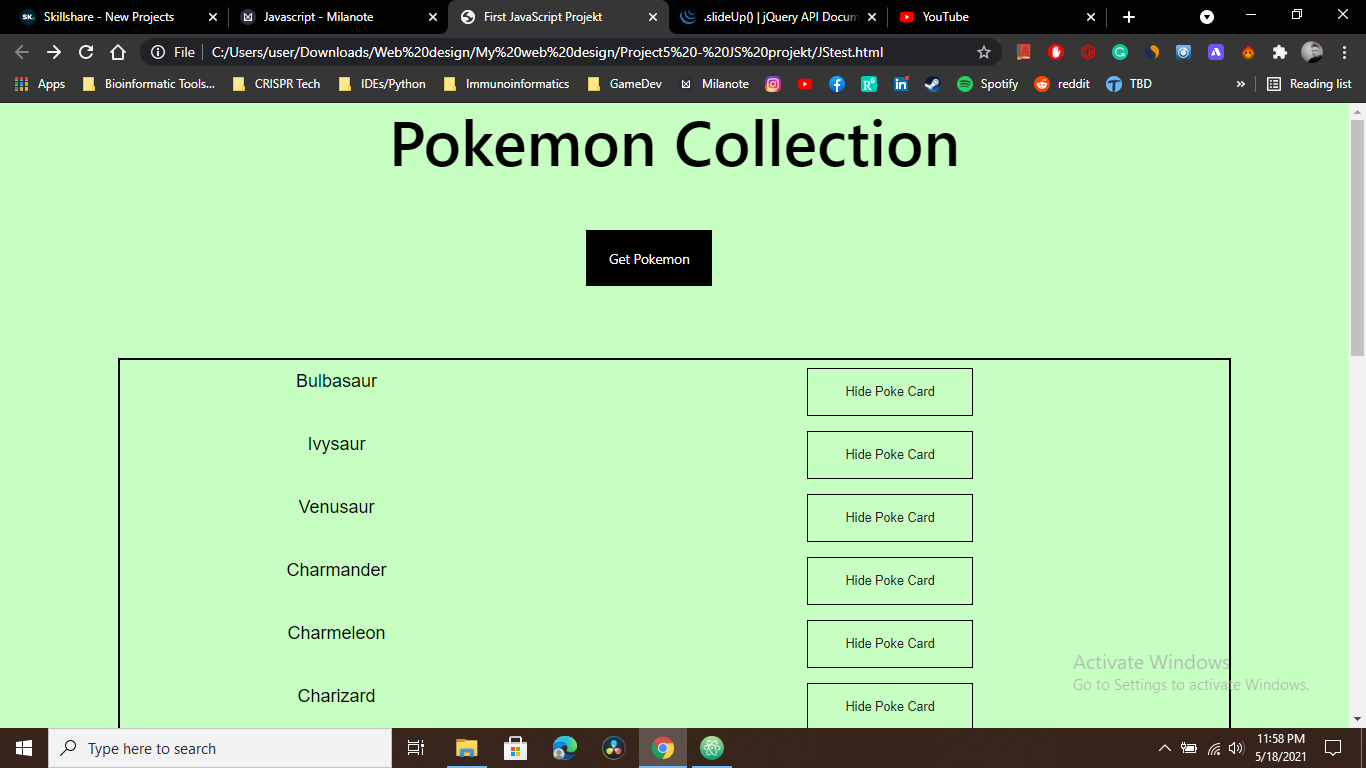Expand the Immunoinformatics bookmark folder
Image resolution: width=1366 pixels, height=768 pixels.
pos(506,84)
